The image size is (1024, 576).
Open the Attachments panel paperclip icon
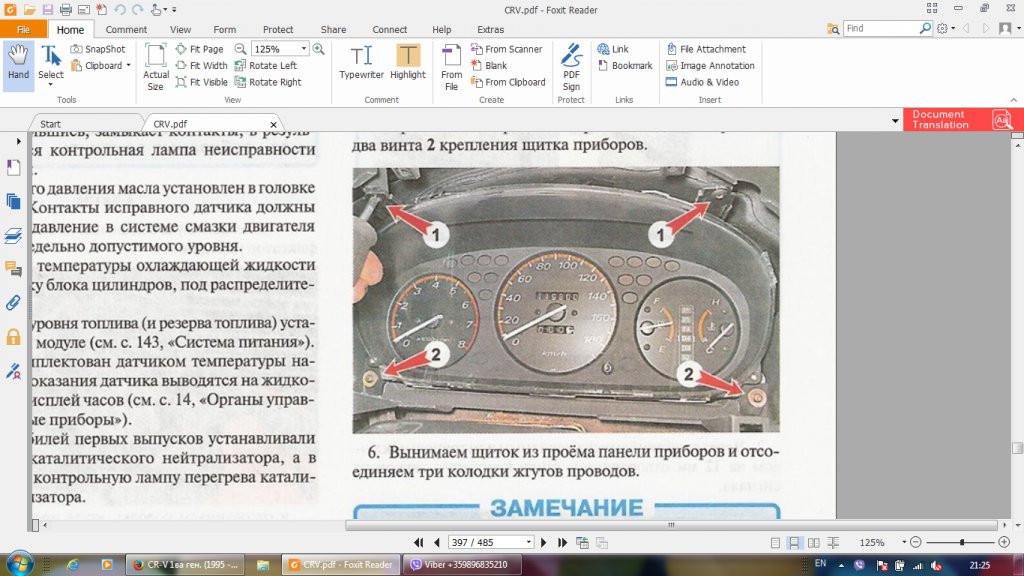coord(14,302)
